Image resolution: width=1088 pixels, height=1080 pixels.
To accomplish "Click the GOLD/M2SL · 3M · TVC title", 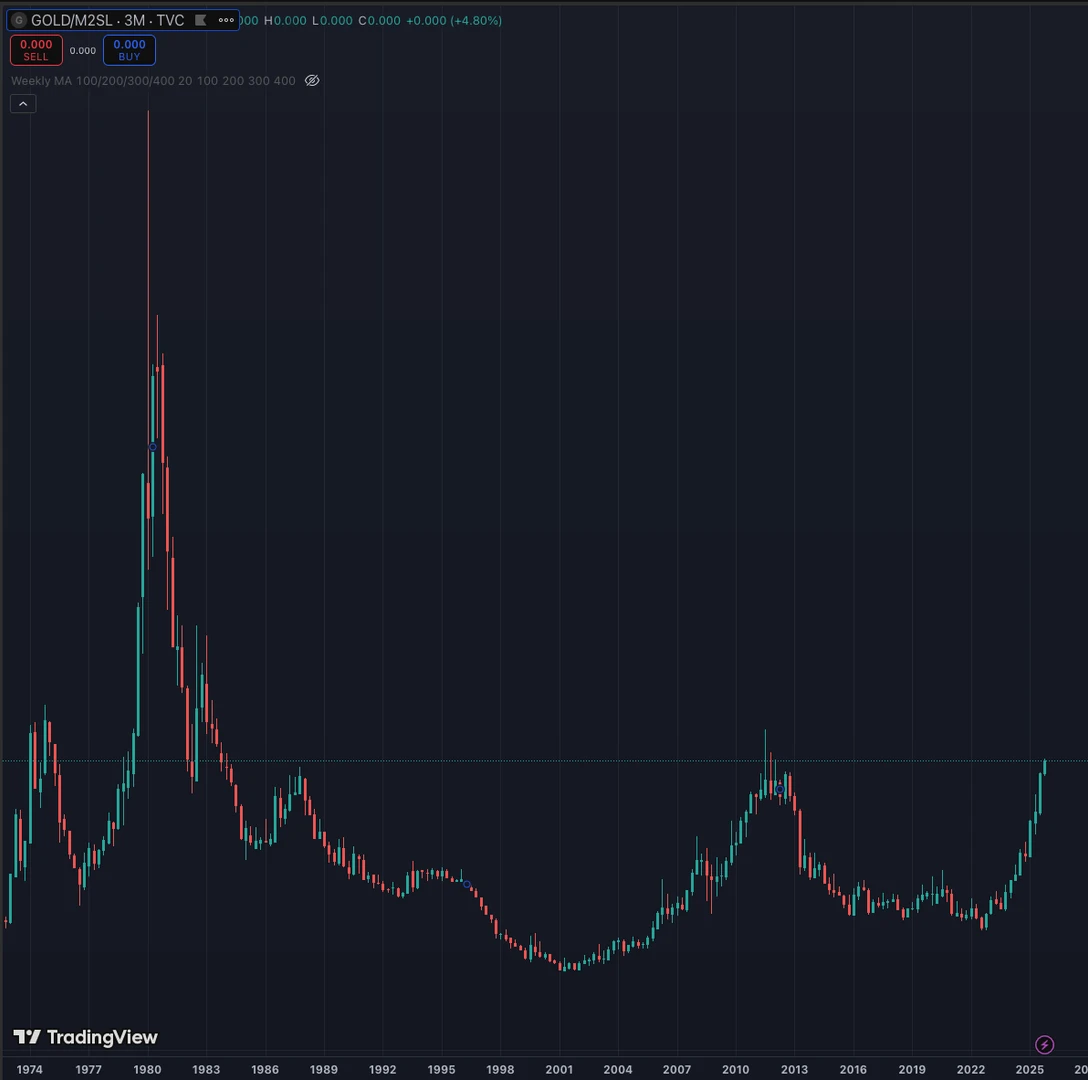I will coord(107,20).
